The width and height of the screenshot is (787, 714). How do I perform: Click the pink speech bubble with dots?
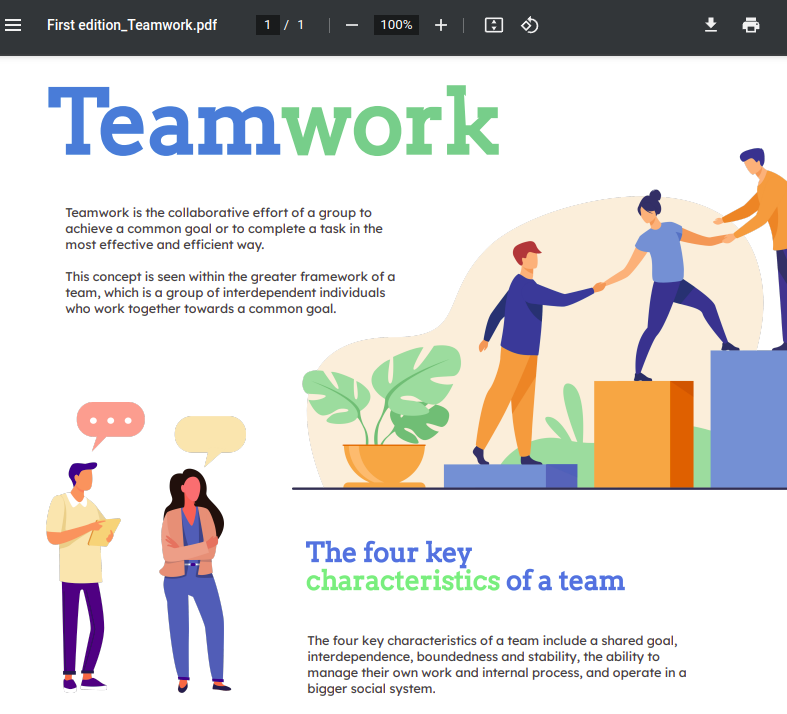coord(110,419)
